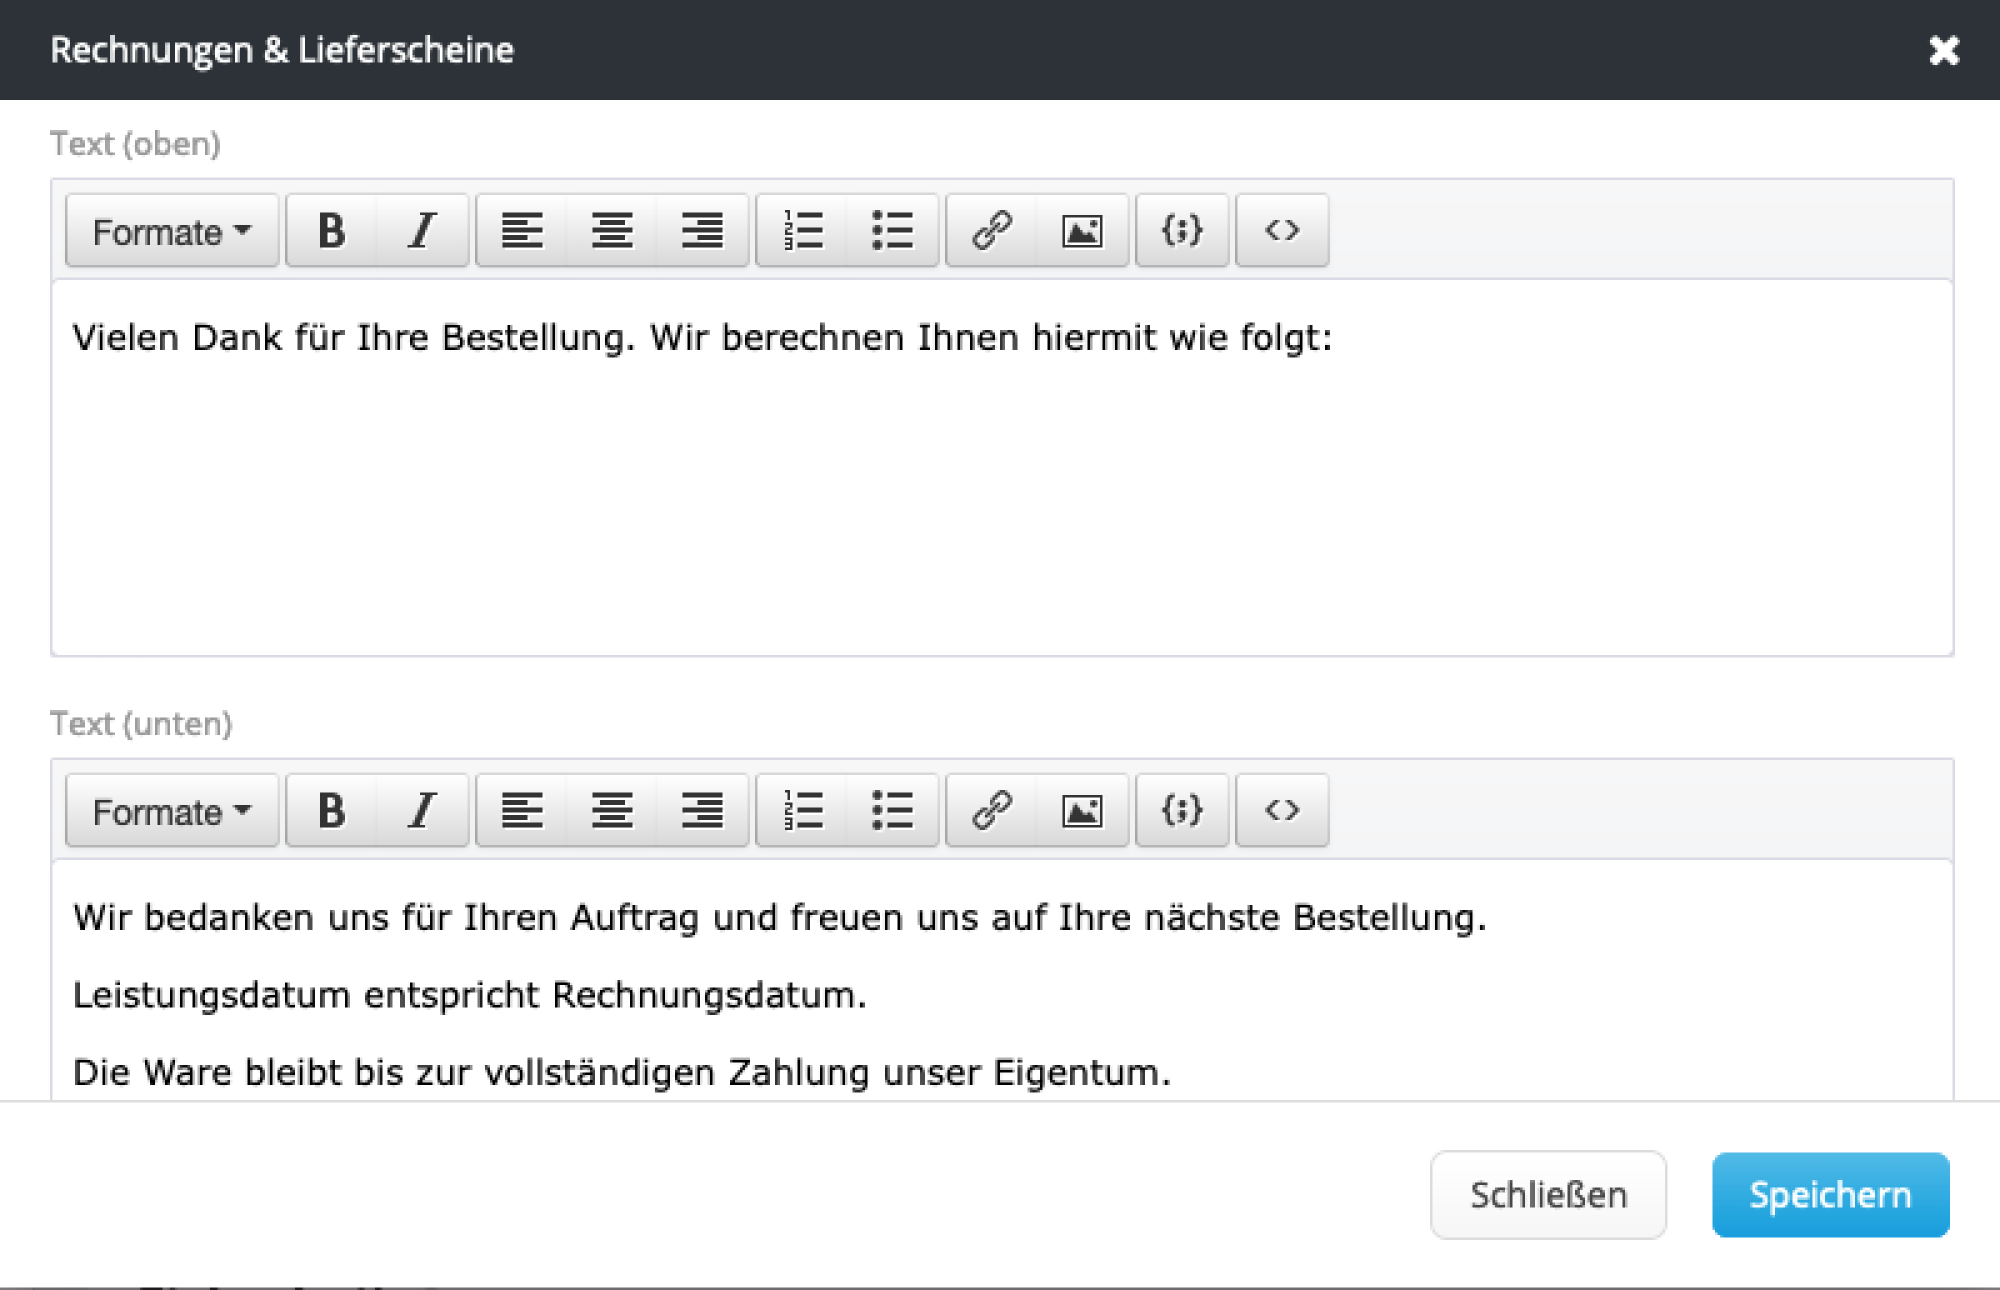Dismiss the dialog with Schließen

[x=1547, y=1194]
